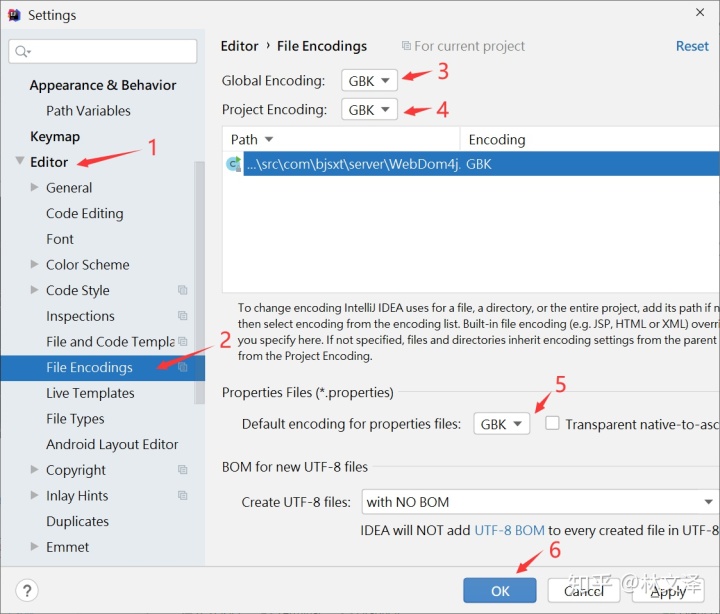Open the Keymap settings page
720x614 pixels.
click(x=55, y=136)
